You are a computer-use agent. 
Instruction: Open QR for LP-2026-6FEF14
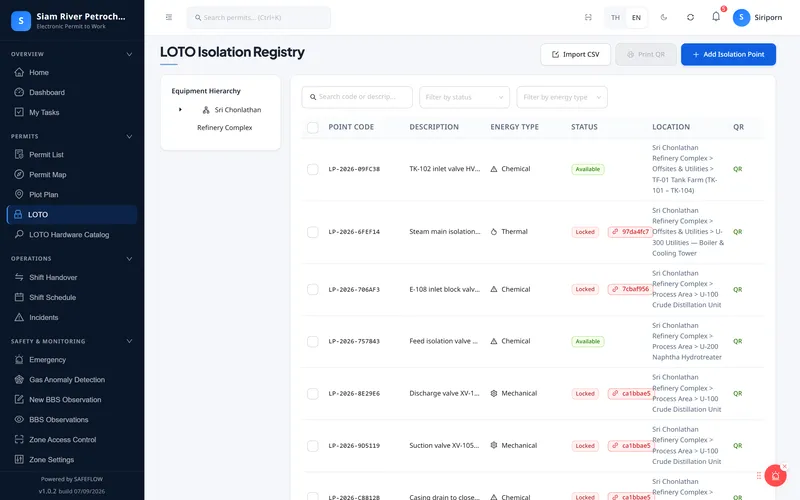point(738,232)
